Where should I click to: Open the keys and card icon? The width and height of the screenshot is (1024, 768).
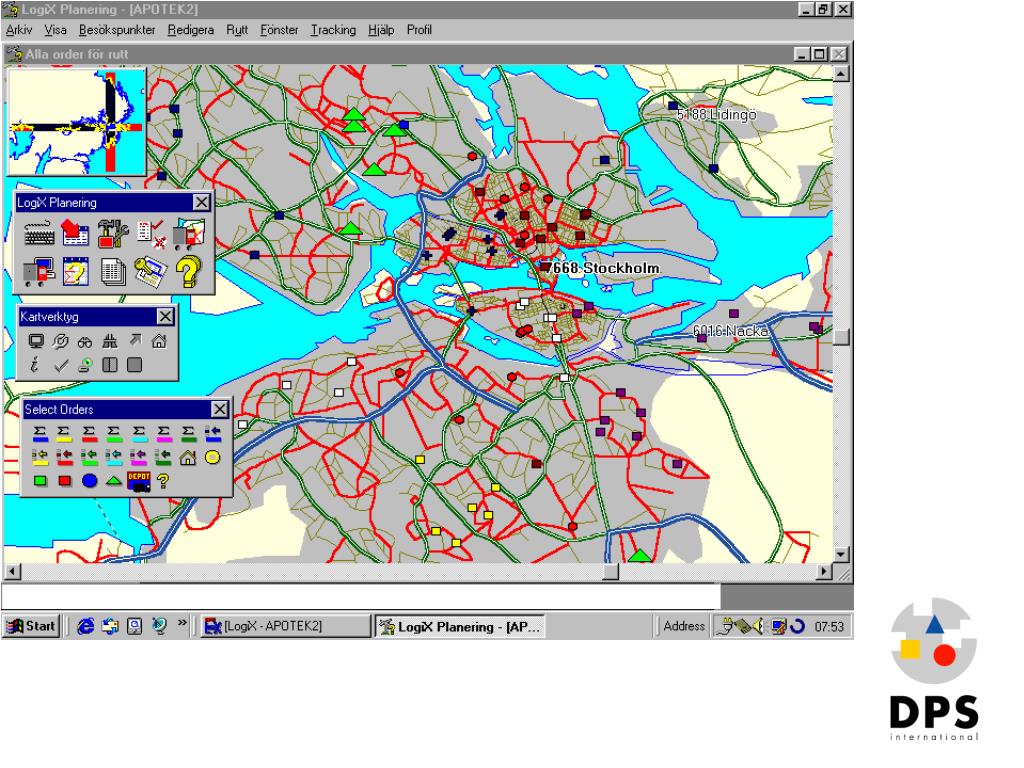(x=150, y=272)
